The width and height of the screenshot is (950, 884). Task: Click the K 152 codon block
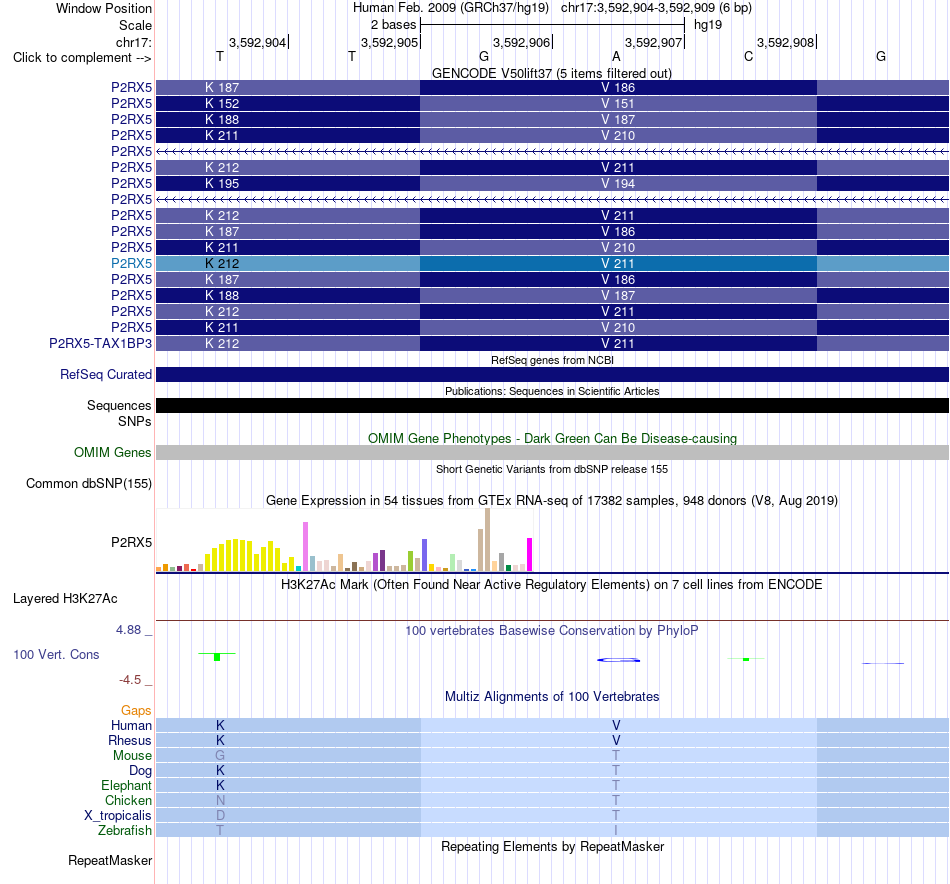point(288,104)
